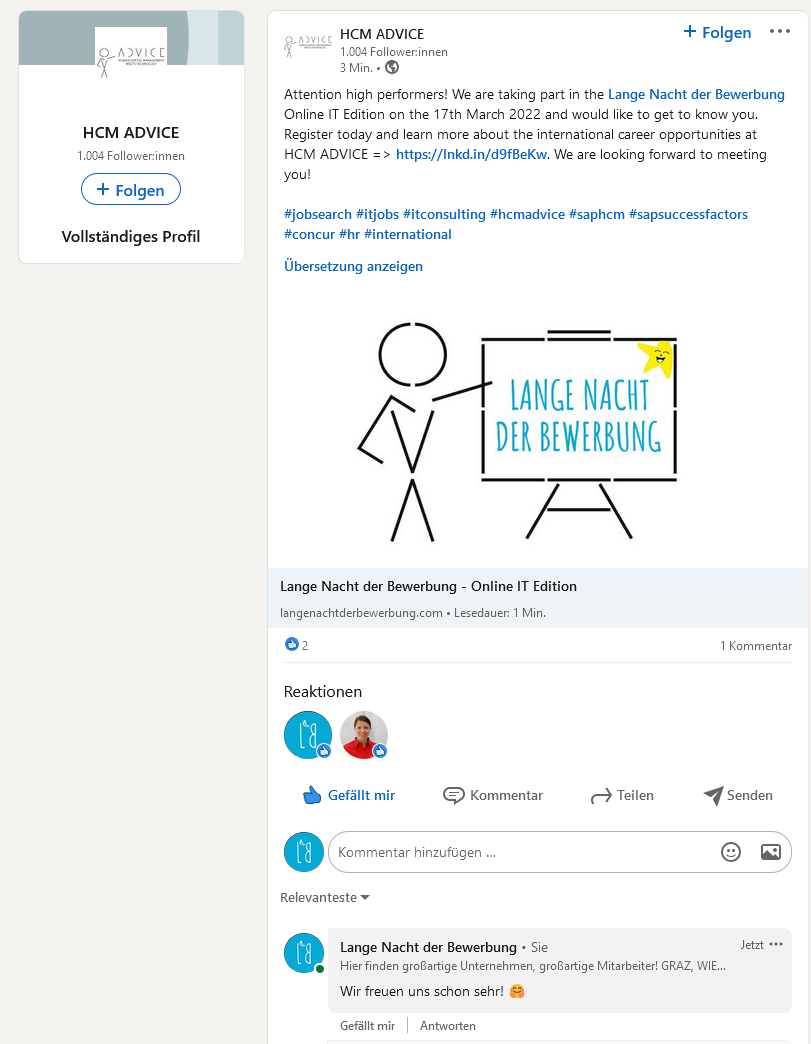The height and width of the screenshot is (1044, 811).
Task: Click the image attach icon in comment box
Action: [770, 852]
